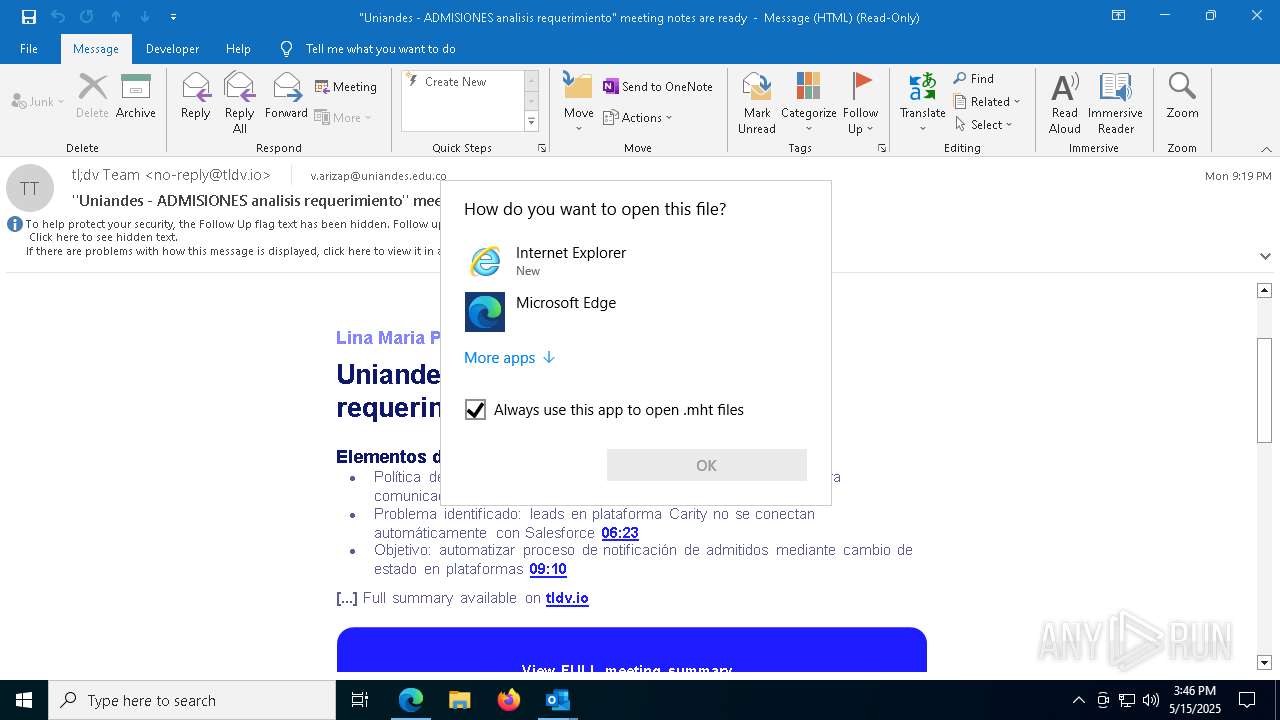Uncheck Always use this app for .mht files
1280x720 pixels.
(475, 410)
